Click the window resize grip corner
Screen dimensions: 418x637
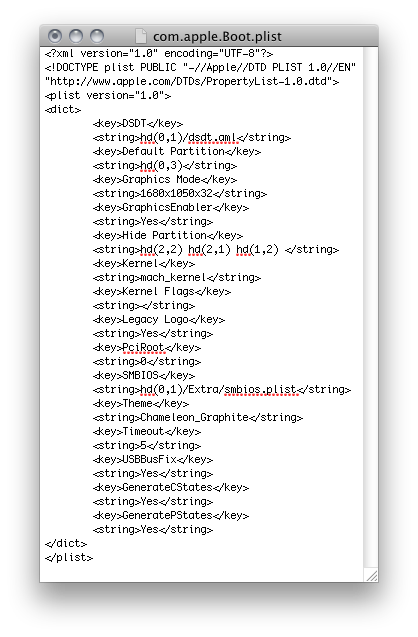pos(372,576)
